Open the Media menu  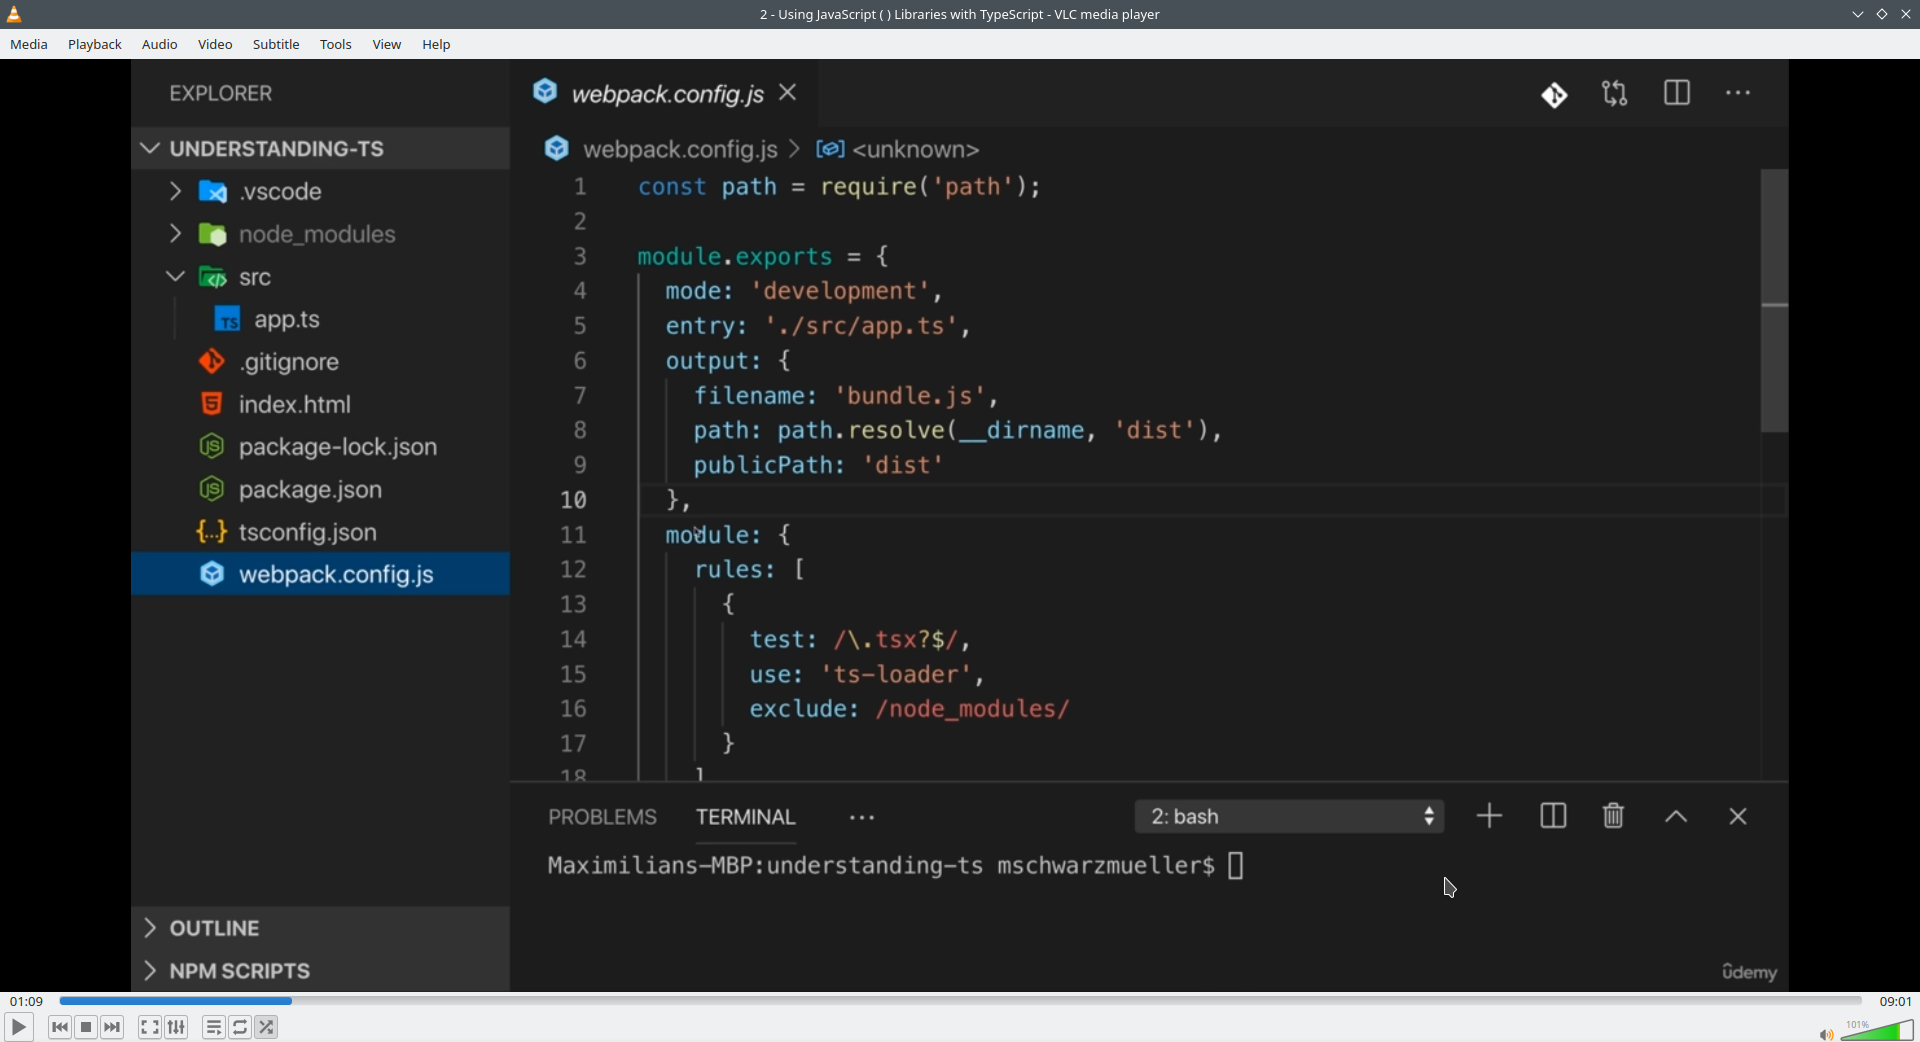[x=29, y=44]
